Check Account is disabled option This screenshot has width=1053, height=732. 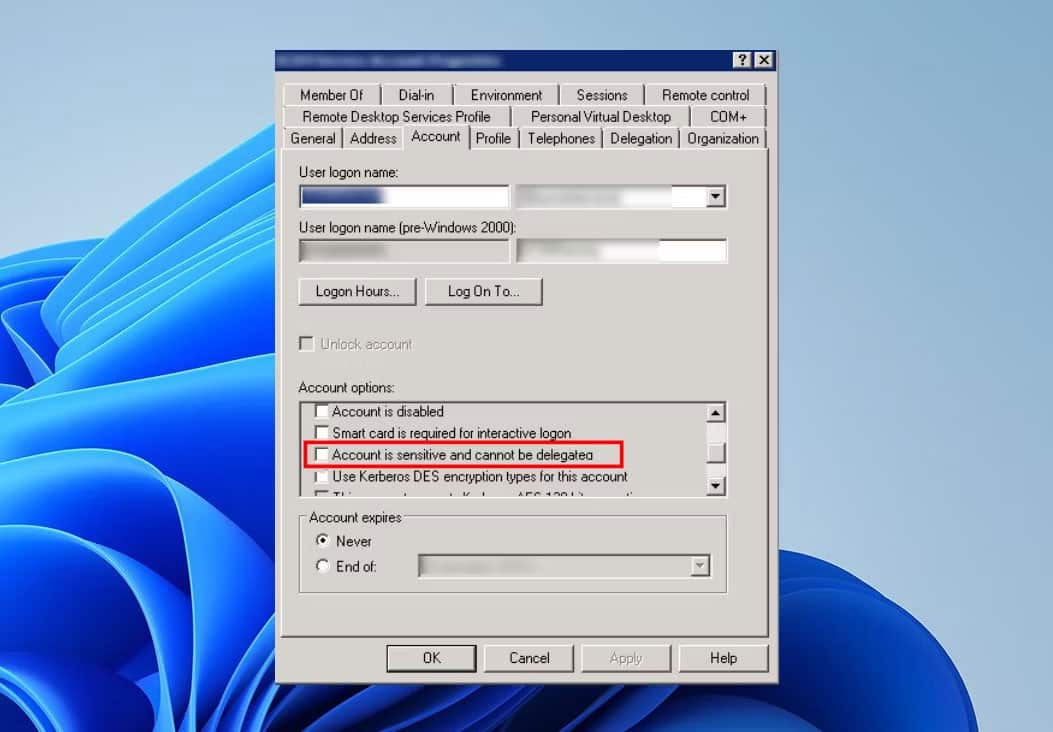[x=322, y=411]
